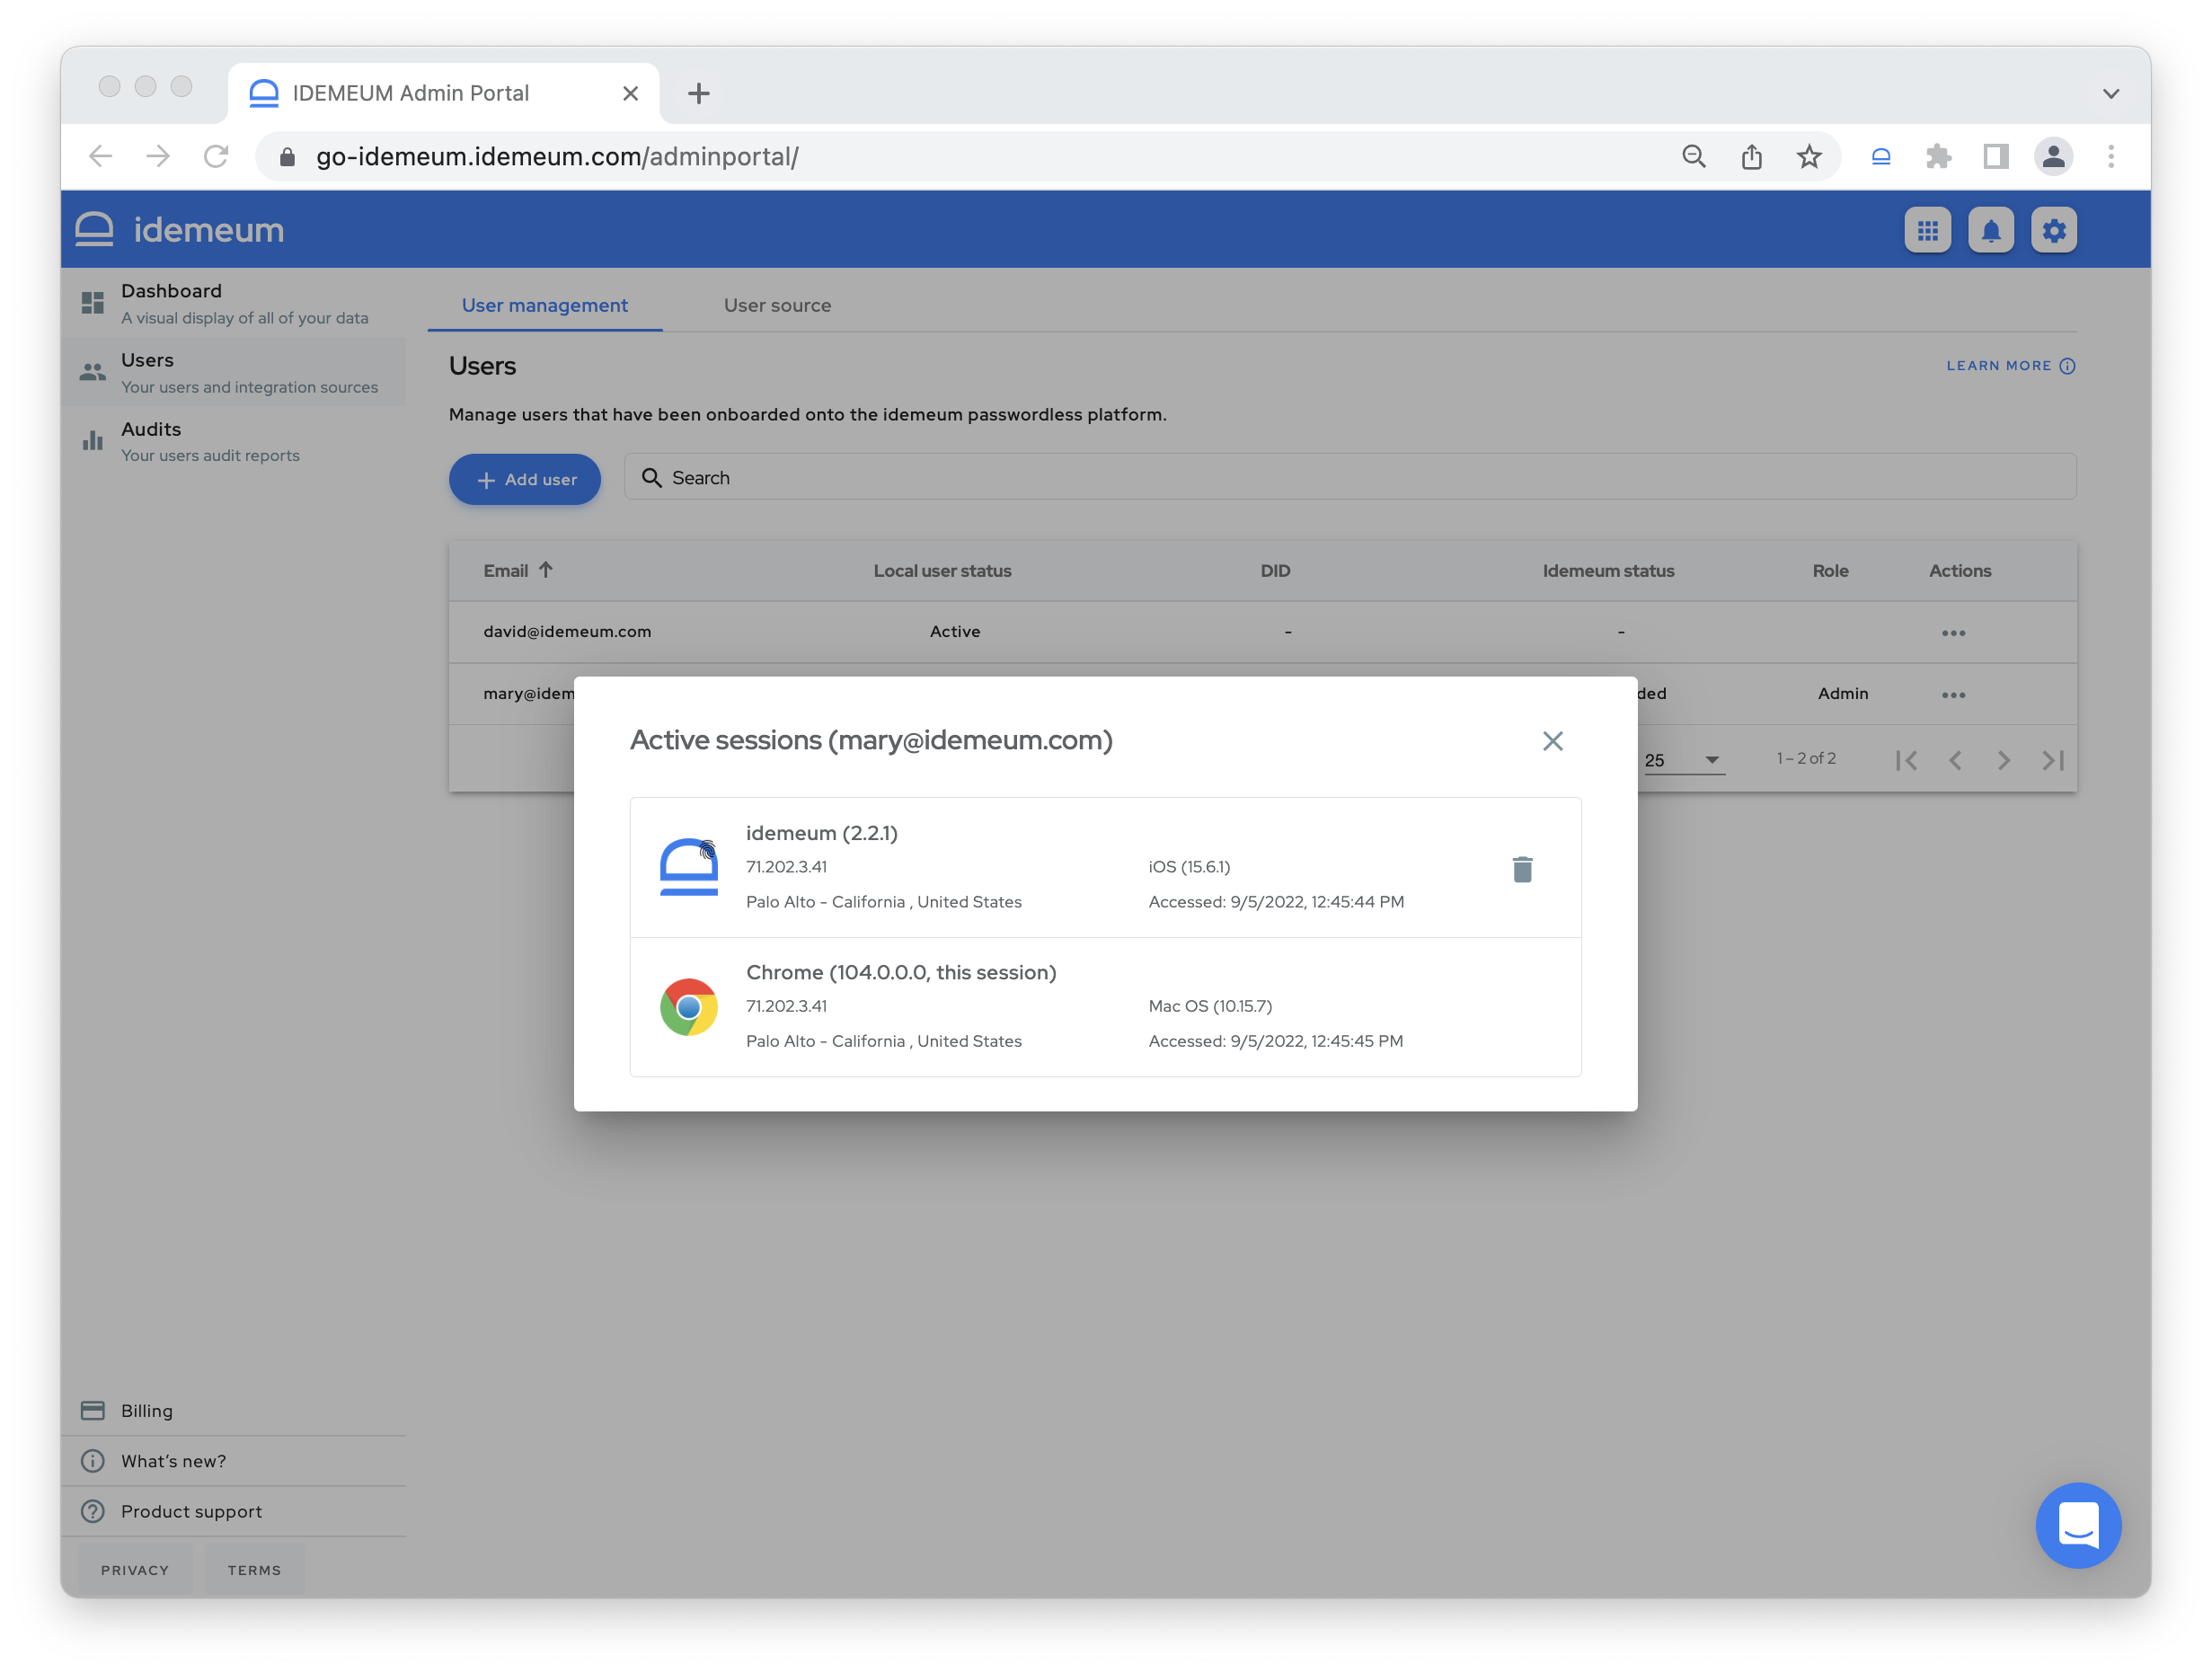Click the Chrome session icon
Viewport: 2212px width, 1673px height.
(689, 1007)
